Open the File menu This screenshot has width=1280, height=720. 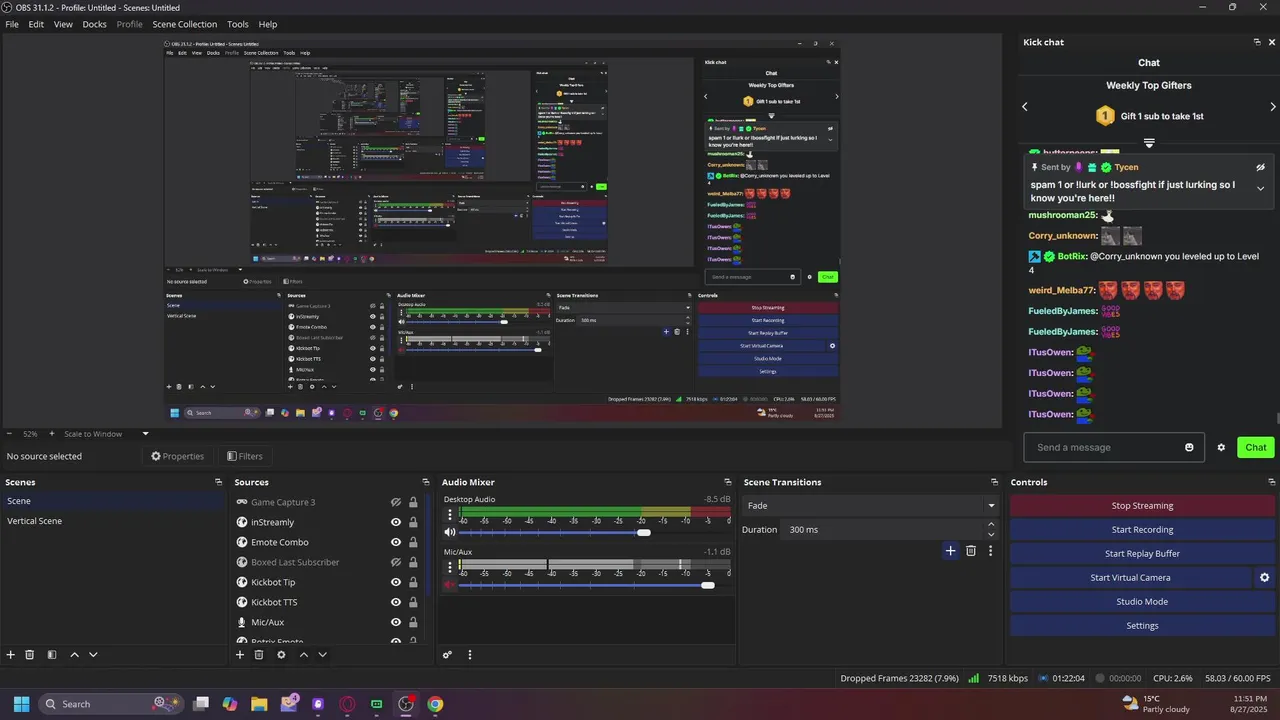tap(12, 24)
